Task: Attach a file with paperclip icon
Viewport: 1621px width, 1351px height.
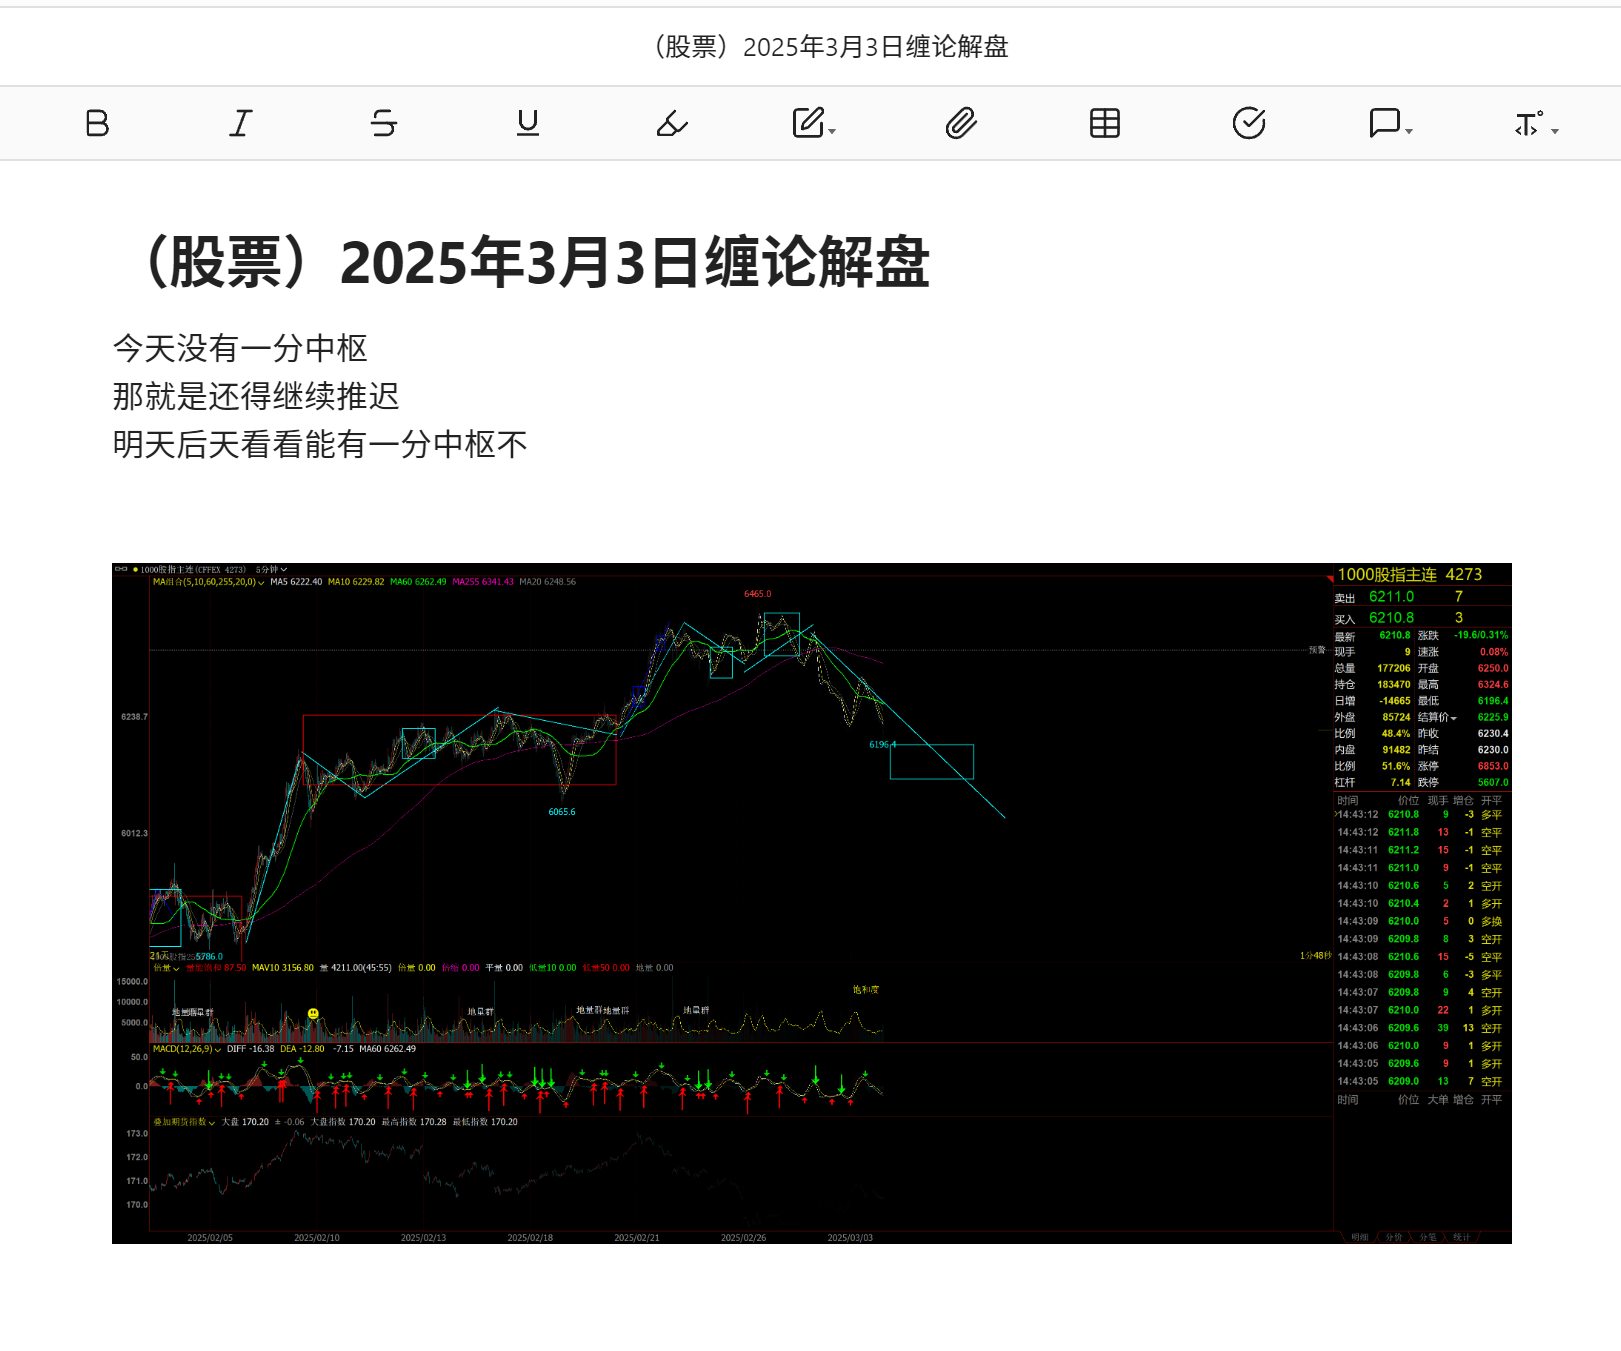Action: pyautogui.click(x=961, y=123)
